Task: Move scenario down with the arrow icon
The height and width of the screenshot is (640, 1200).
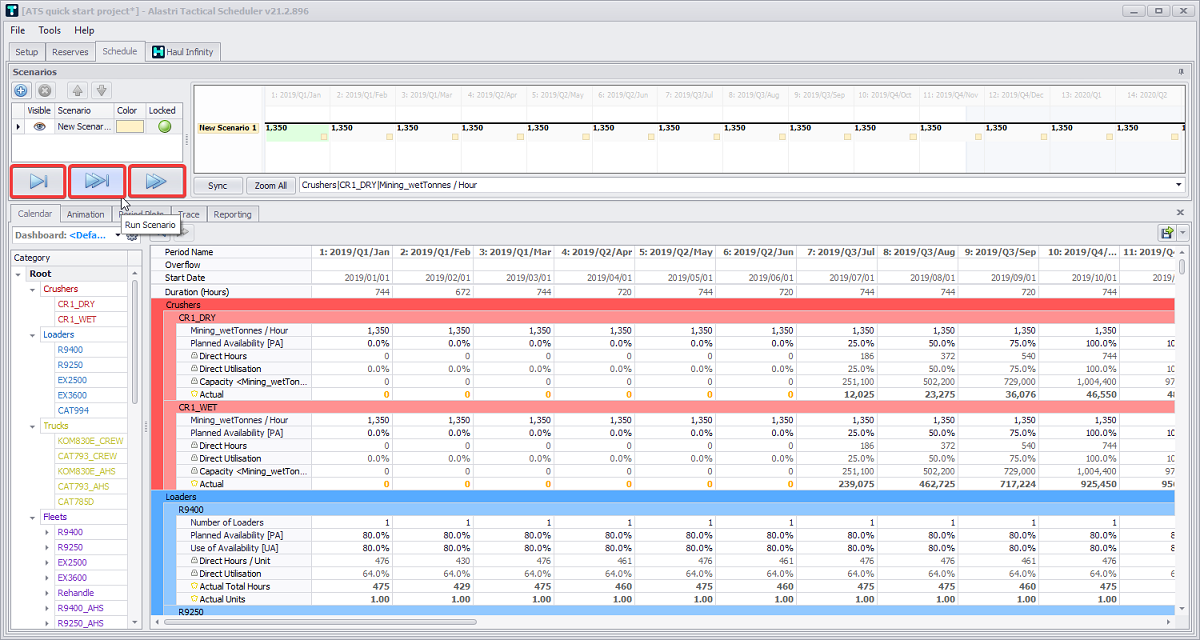Action: tap(101, 90)
